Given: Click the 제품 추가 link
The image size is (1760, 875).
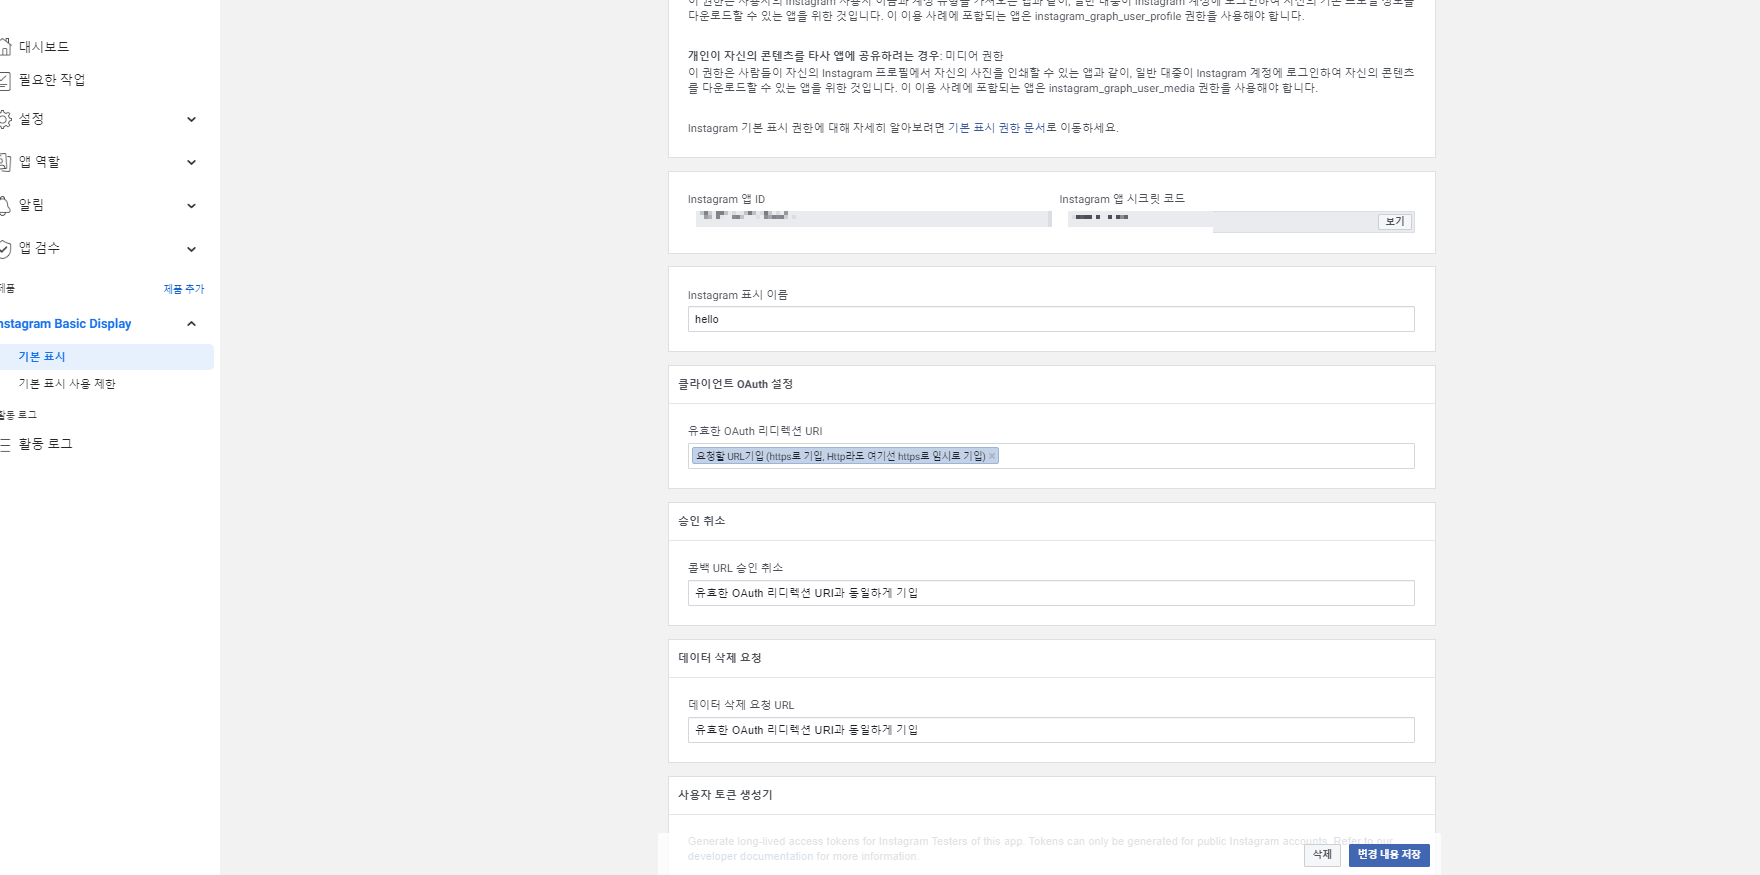Looking at the screenshot, I should point(184,289).
